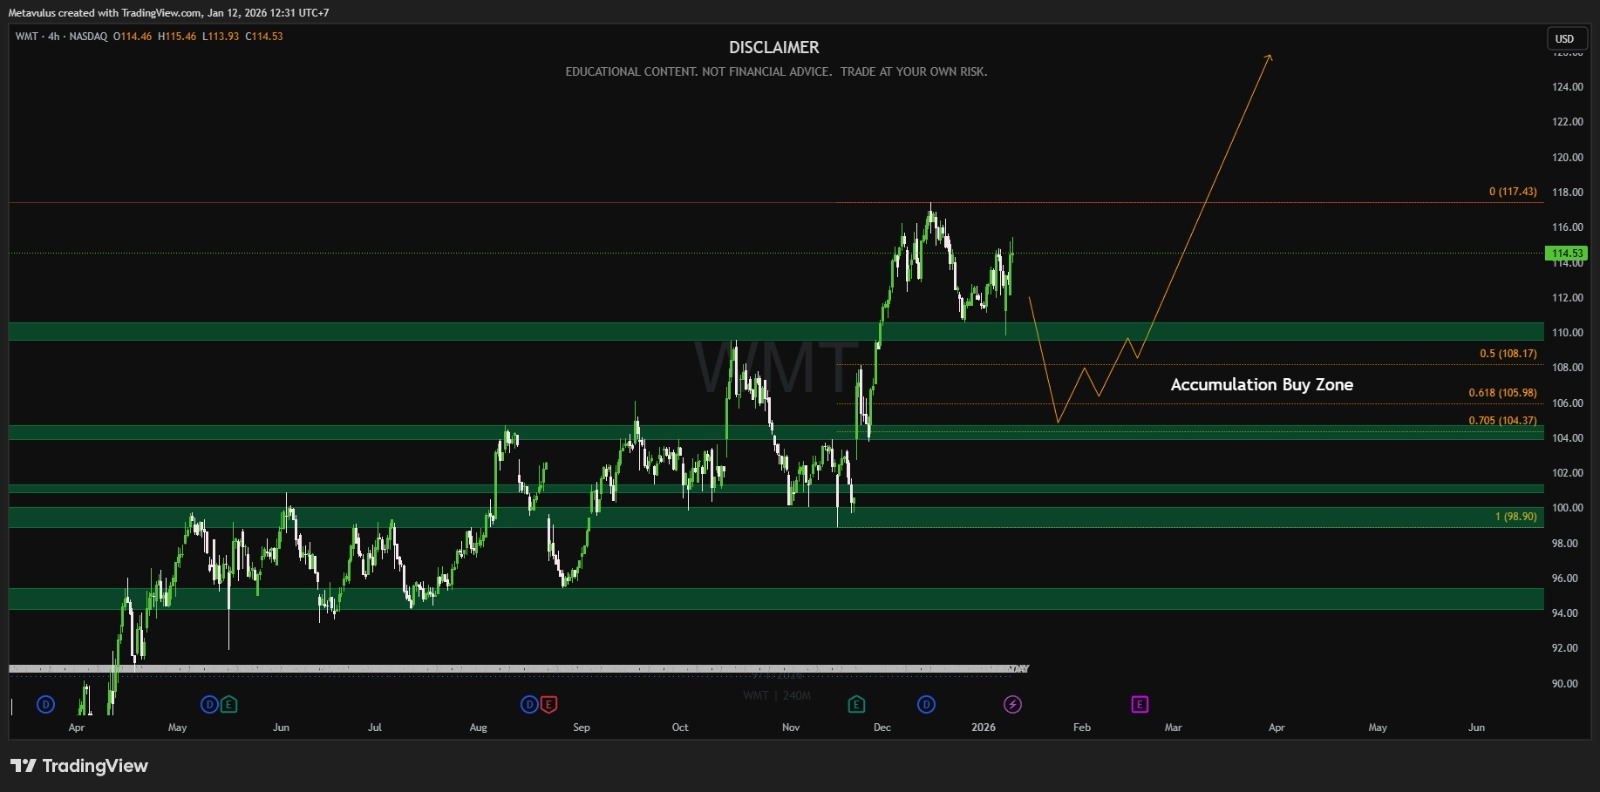Click the dividend marker after Dec
The image size is (1600, 792).
coord(926,705)
